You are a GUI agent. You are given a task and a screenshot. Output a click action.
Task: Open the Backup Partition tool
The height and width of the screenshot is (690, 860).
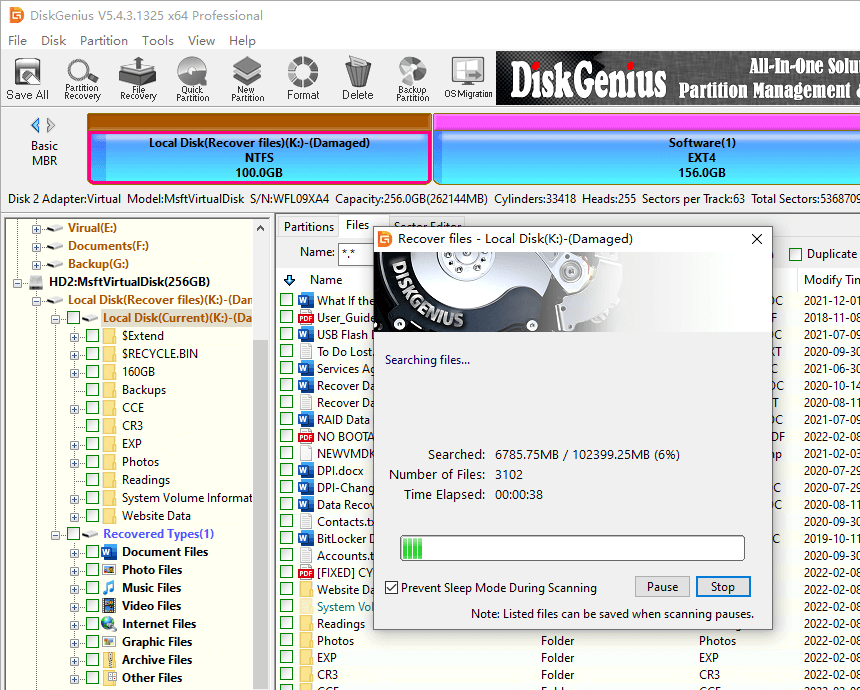(x=412, y=78)
